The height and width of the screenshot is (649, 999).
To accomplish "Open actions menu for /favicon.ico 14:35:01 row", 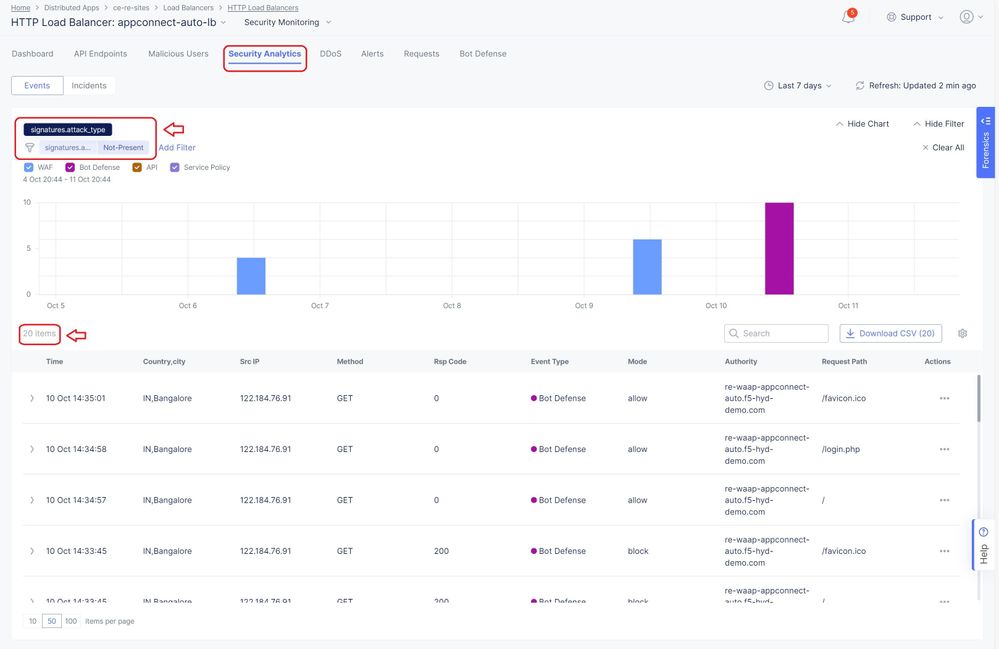I will 944,398.
